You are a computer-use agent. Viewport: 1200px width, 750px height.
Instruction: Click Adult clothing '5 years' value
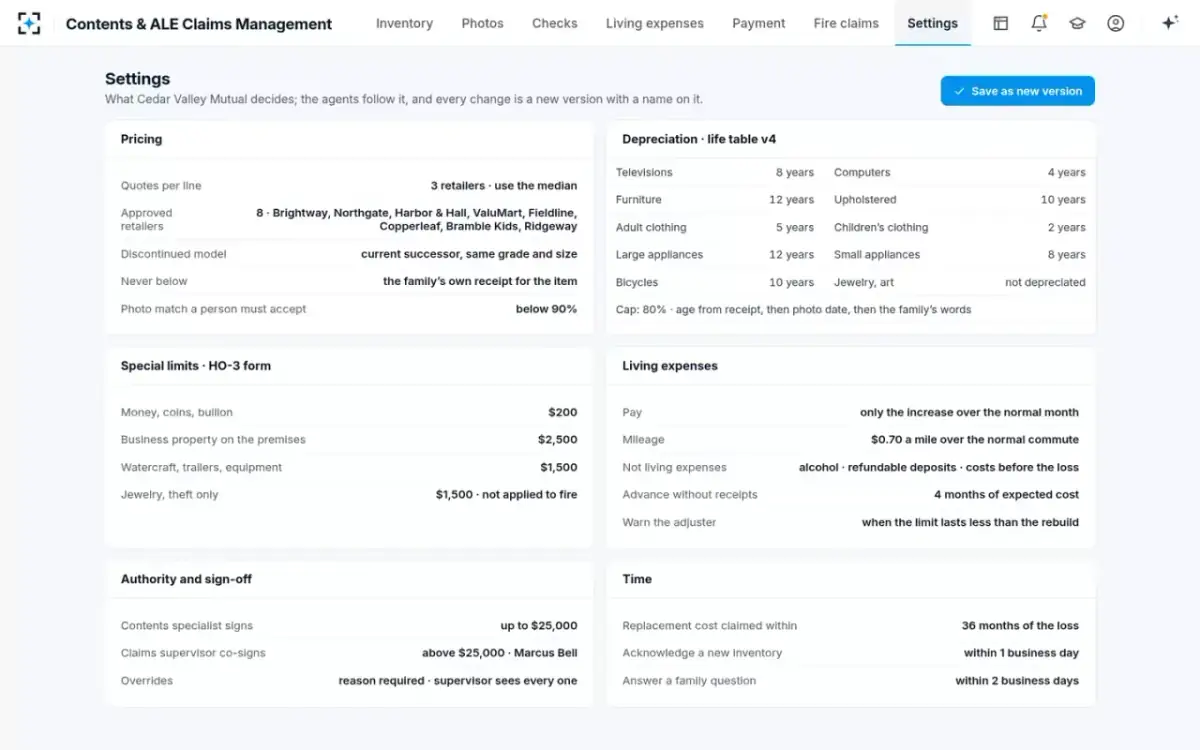[x=795, y=228]
